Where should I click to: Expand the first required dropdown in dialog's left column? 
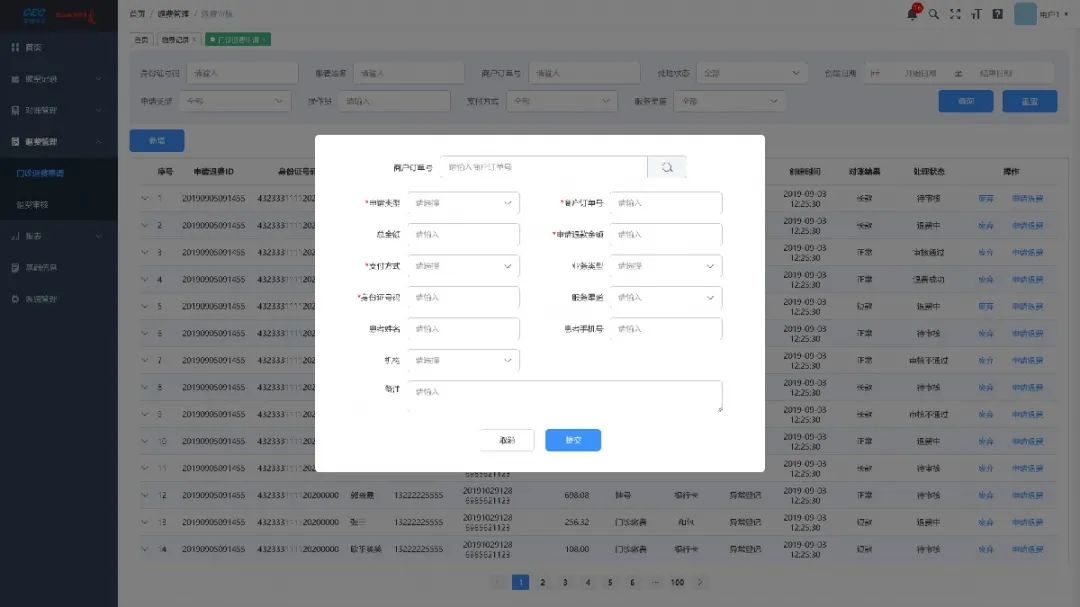464,203
